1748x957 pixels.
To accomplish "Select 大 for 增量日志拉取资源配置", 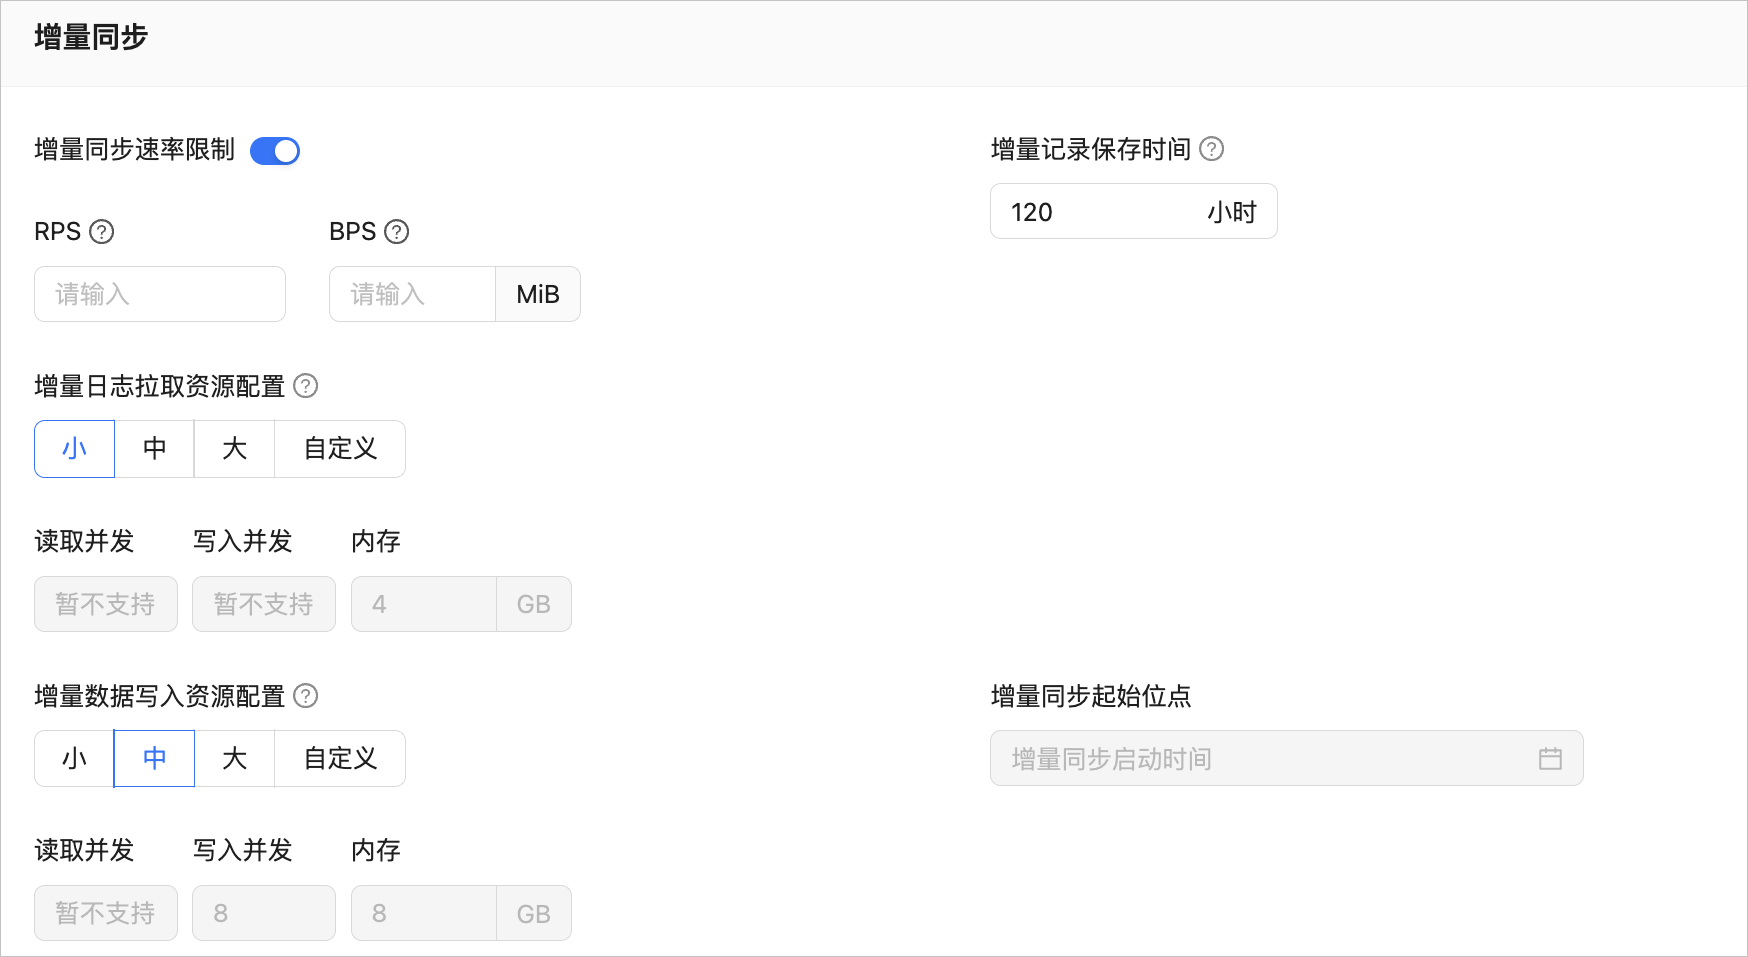I will (x=235, y=449).
